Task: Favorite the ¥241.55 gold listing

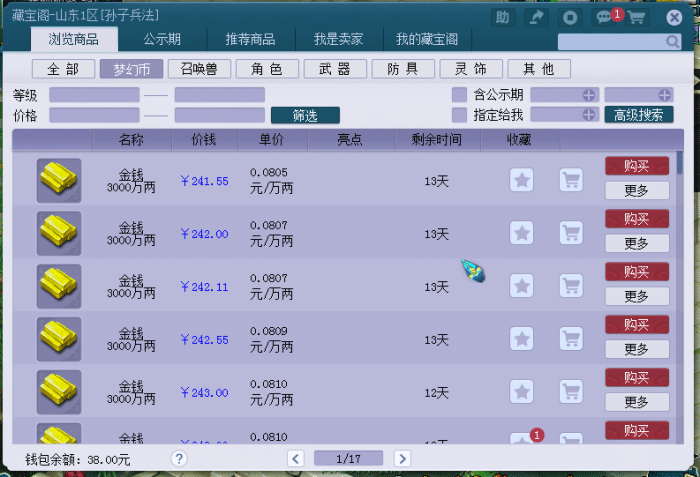Action: tap(521, 180)
